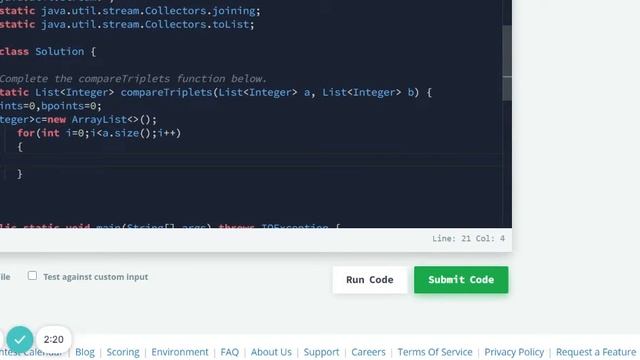Place cursor on the 'class Solution {' line

pos(48,51)
